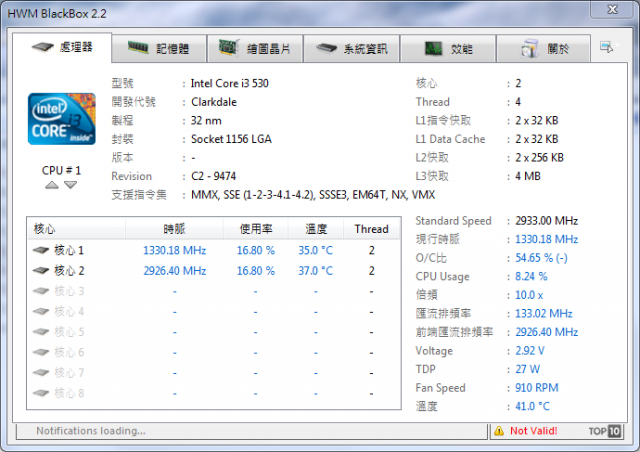Click the 8.24 % CPU usage value
Image resolution: width=640 pixels, height=452 pixels.
(x=531, y=276)
